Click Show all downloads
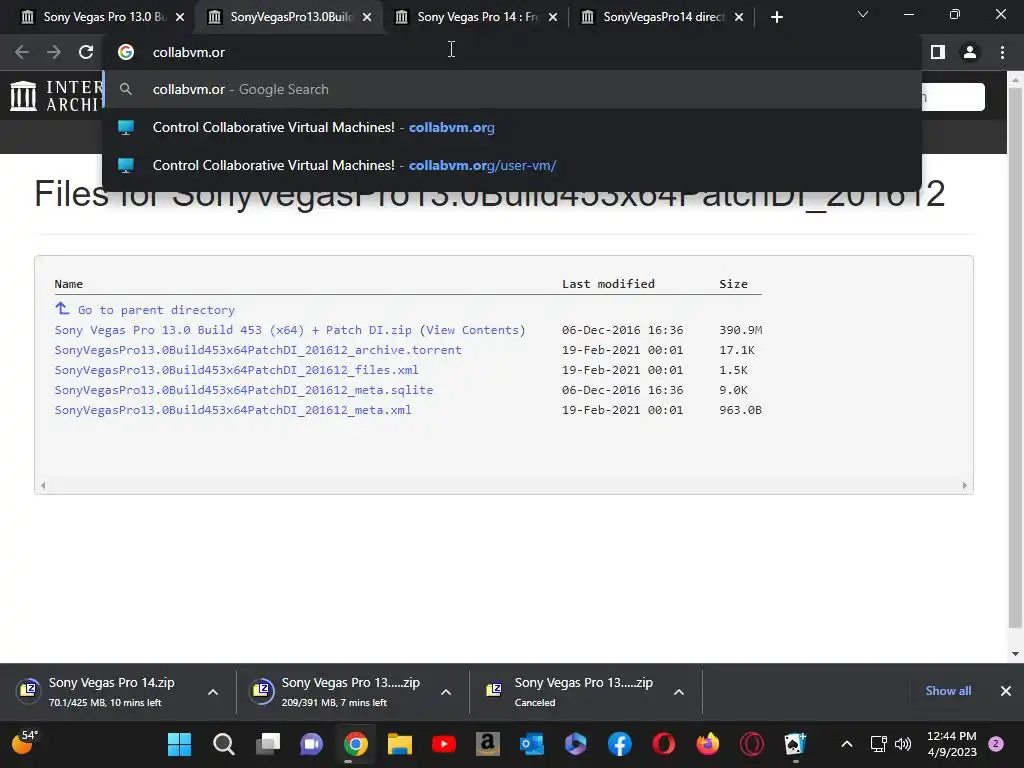 948,691
